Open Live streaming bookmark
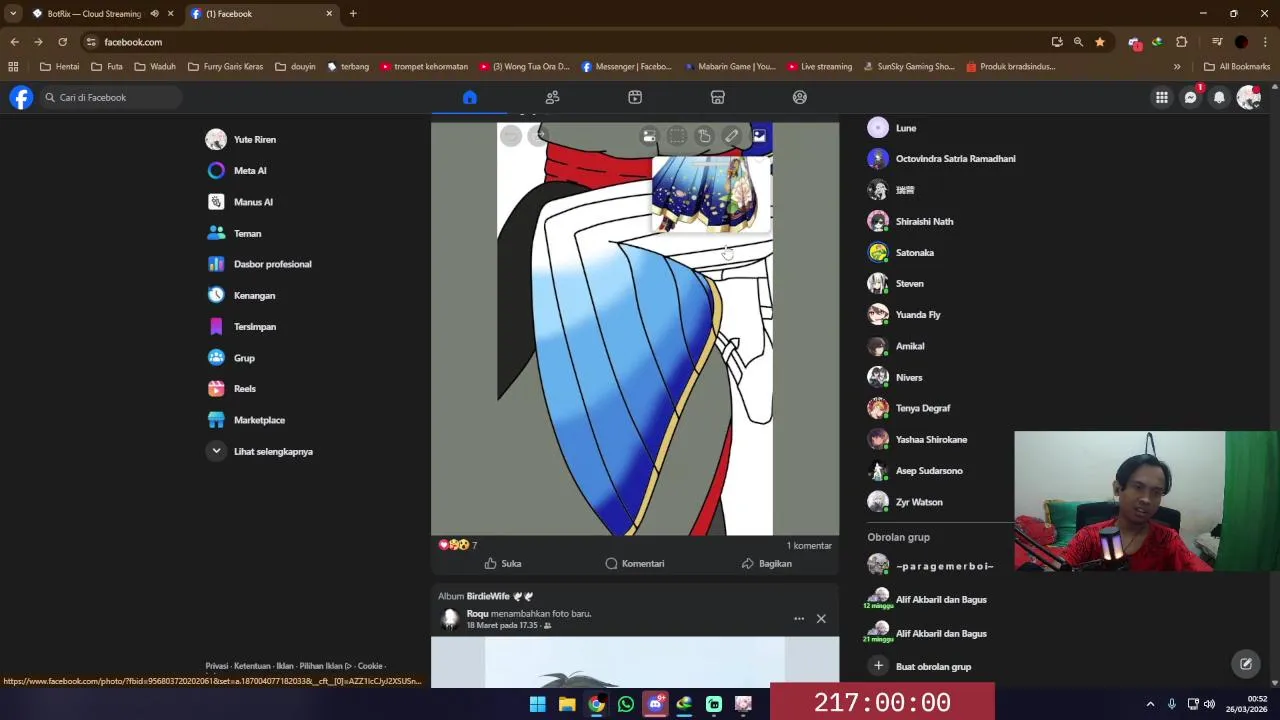 click(819, 67)
